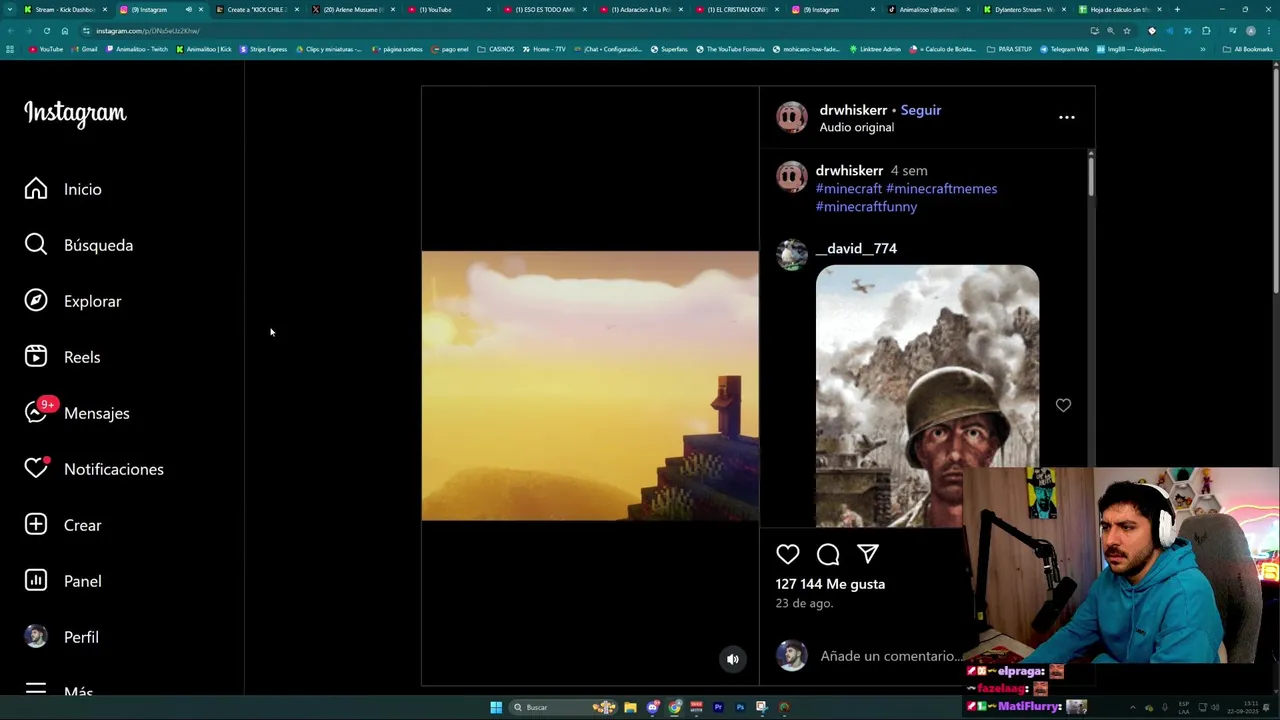Open the Telegram Web bookmark
Viewport: 1280px width, 720px height.
[1064, 49]
